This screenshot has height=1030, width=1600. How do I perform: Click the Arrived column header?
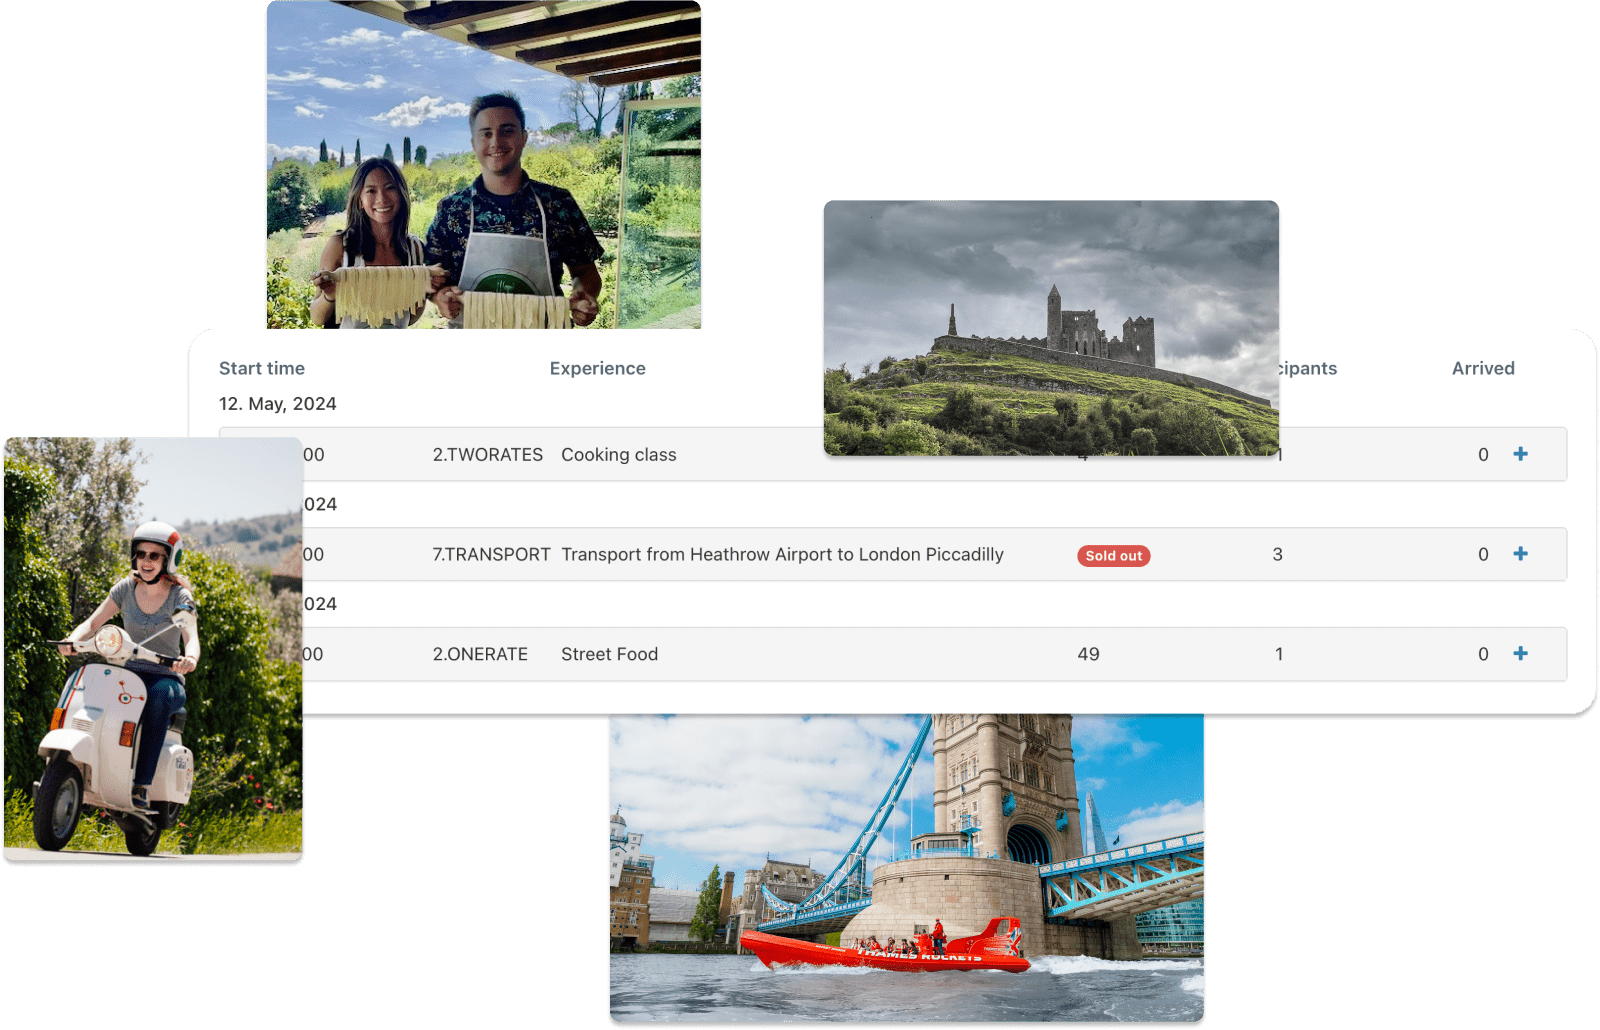(1482, 368)
